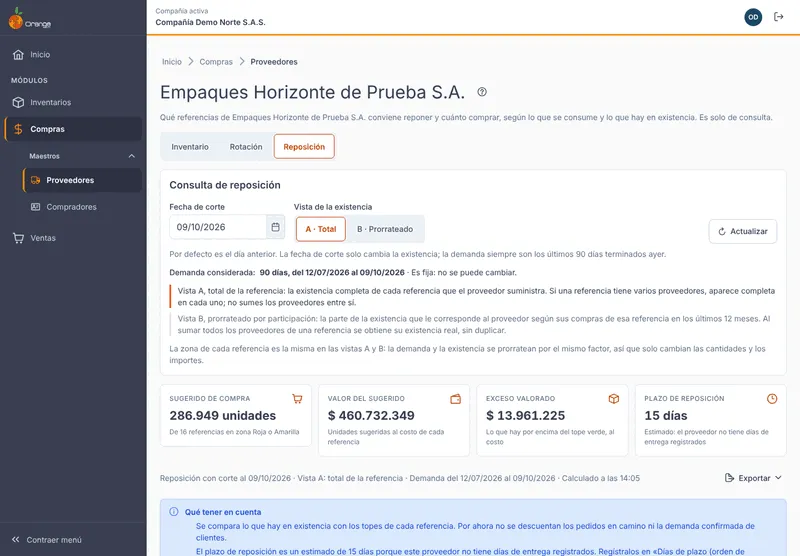Viewport: 800px width, 556px height.
Task: Go to Inicio breadcrumb
Action: [172, 62]
